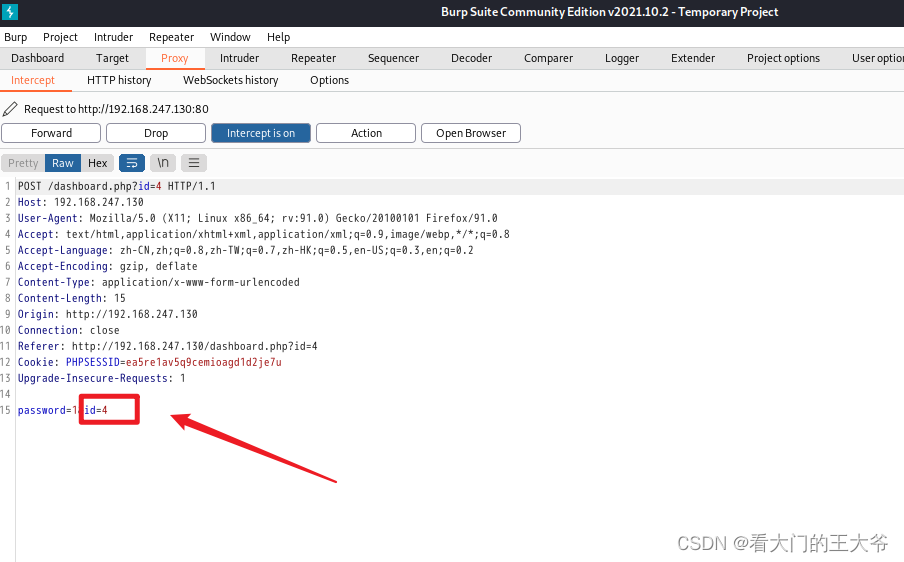
Task: Click the Content-Type header line
Action: coord(159,282)
